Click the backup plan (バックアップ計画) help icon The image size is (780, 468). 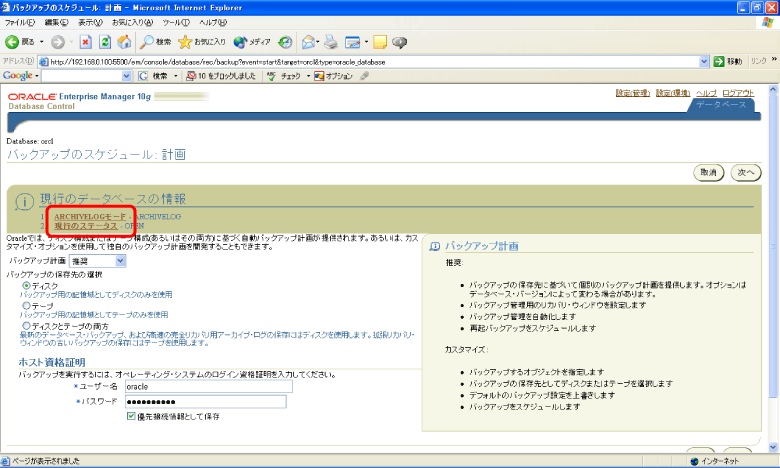pyautogui.click(x=435, y=246)
